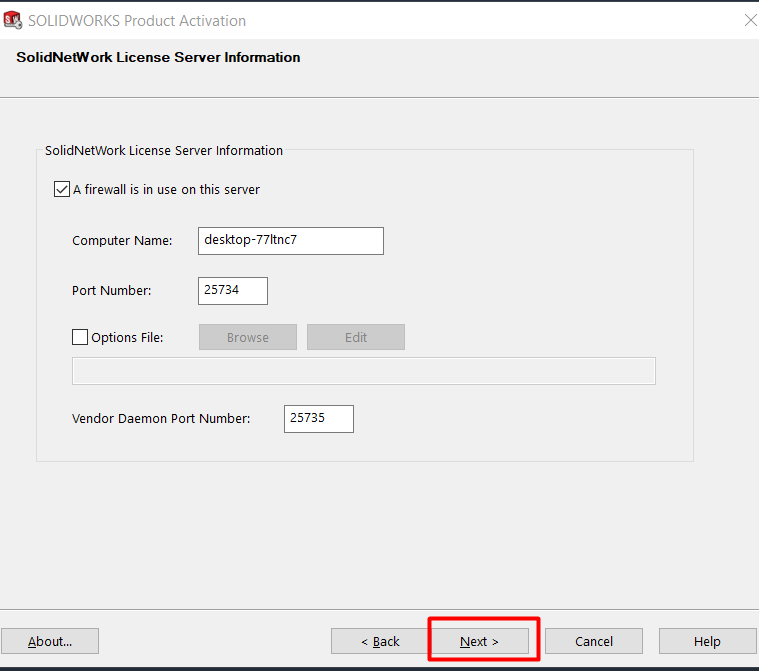Proceed by clicking Next
The height and width of the screenshot is (671, 759).
[479, 641]
